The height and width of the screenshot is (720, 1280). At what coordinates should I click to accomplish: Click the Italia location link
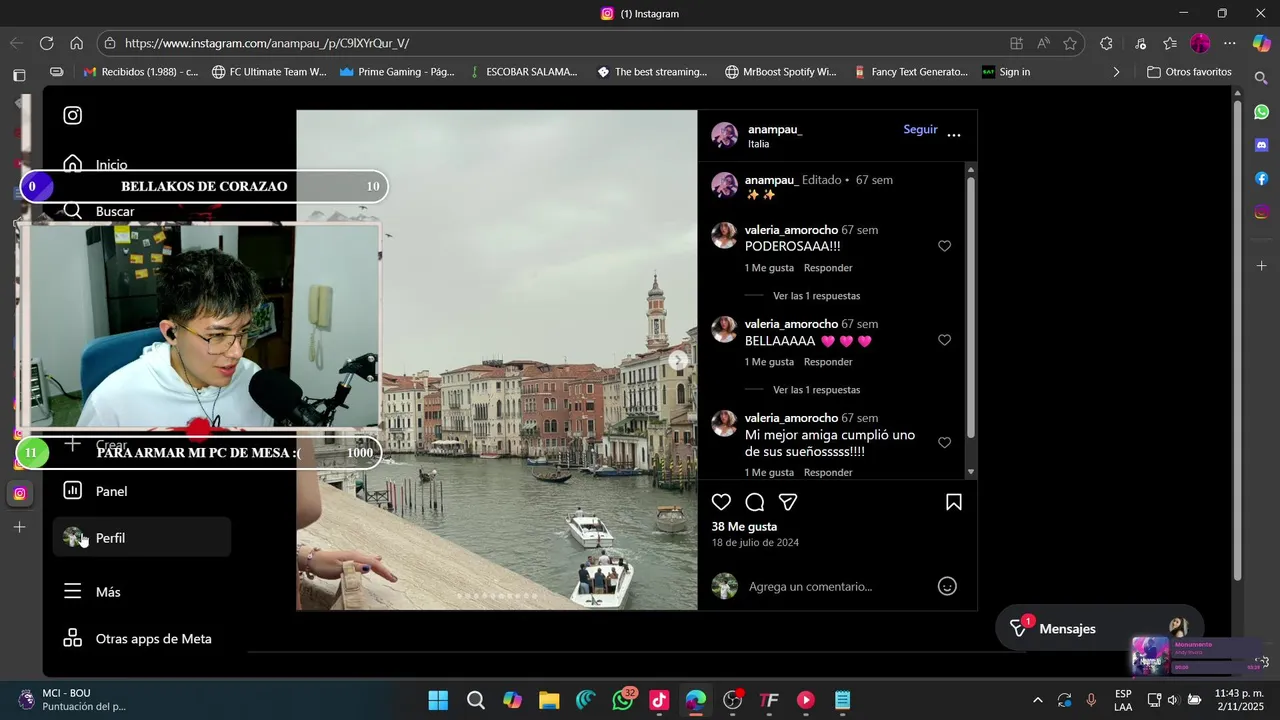pyautogui.click(x=759, y=144)
